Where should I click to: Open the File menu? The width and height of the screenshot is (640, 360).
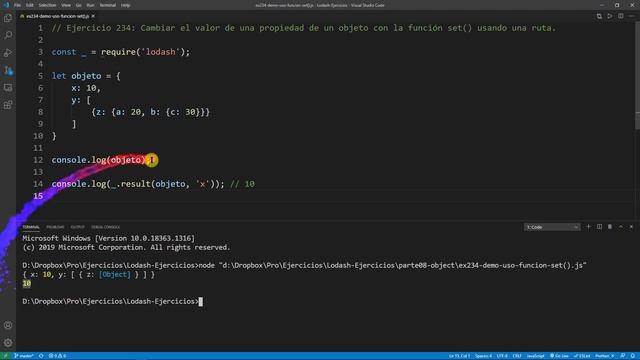(x=17, y=5)
